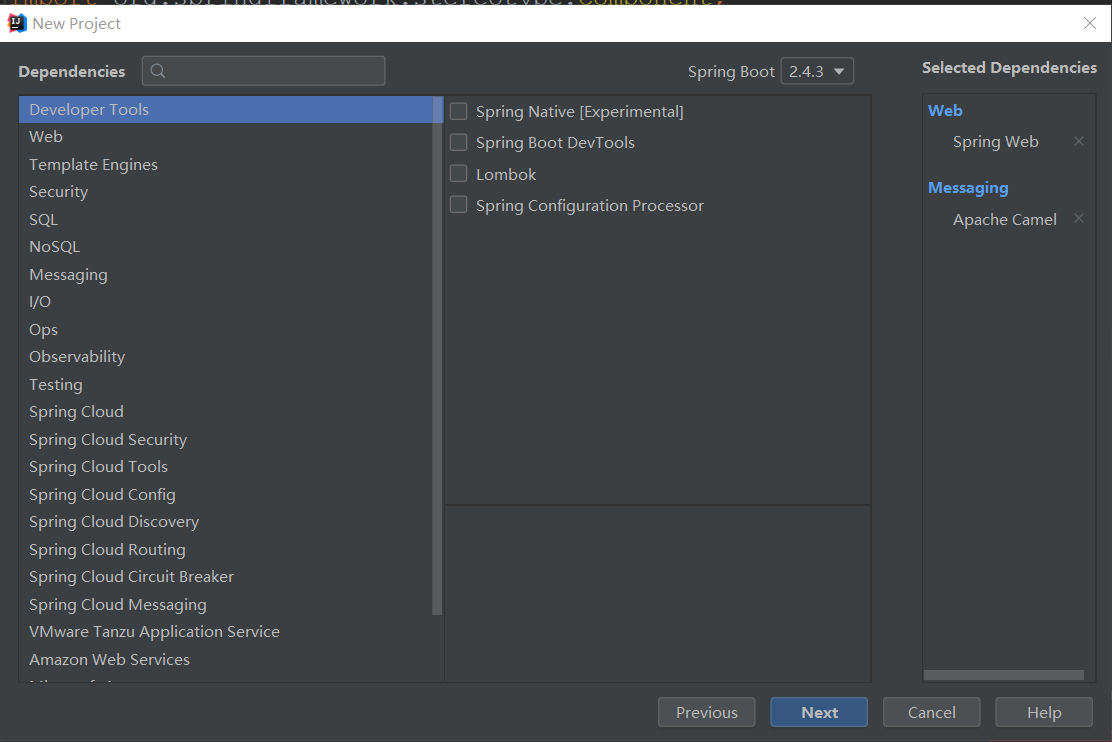Select Spring Cloud Circuit Breaker category

point(226,577)
